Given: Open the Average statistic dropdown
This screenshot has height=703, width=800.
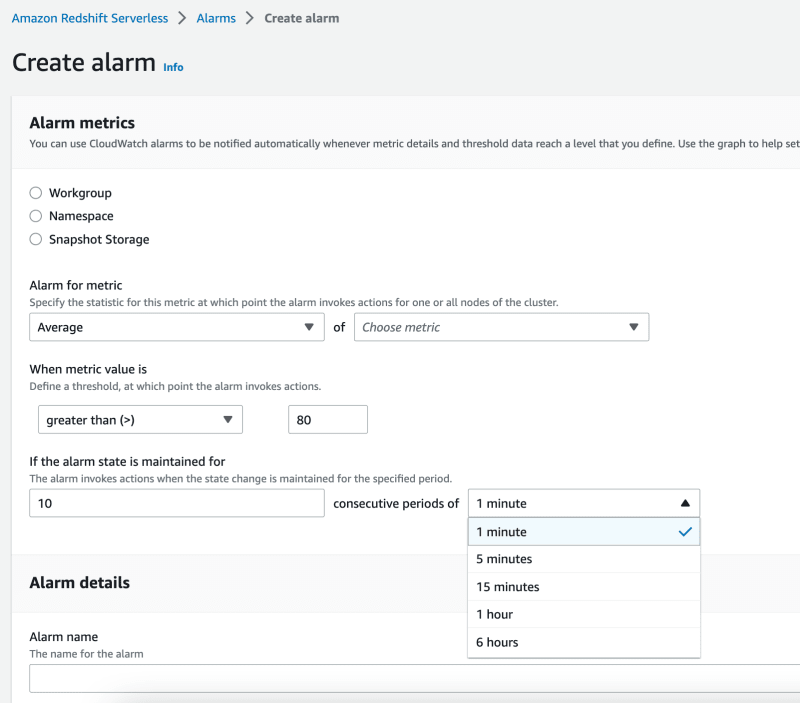Looking at the screenshot, I should coord(177,327).
